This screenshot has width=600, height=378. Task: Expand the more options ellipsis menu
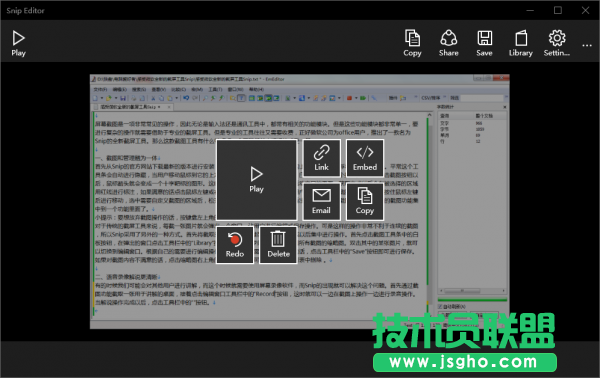[587, 45]
